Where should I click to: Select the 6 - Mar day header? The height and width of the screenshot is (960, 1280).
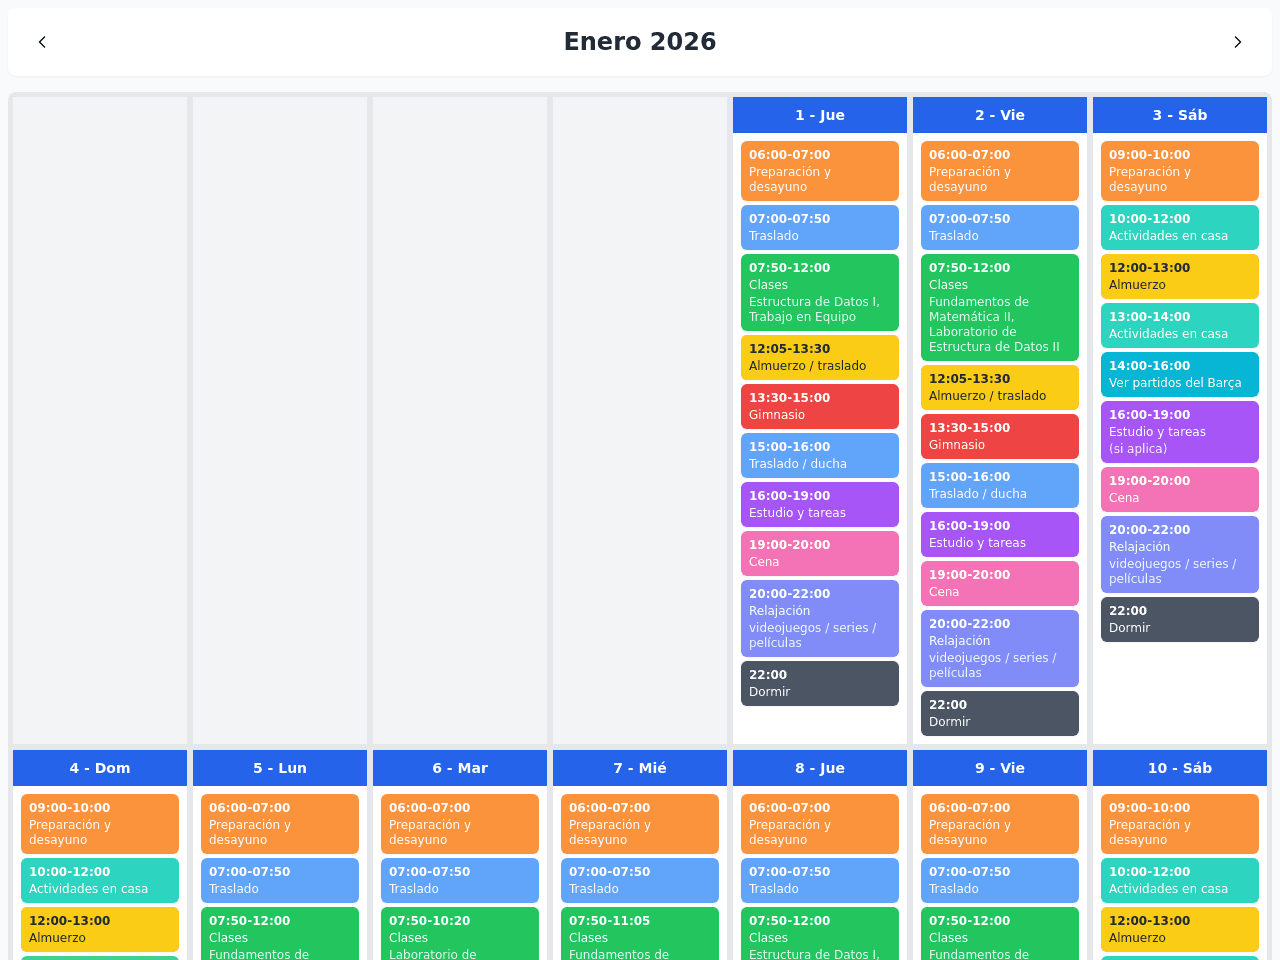tap(460, 768)
